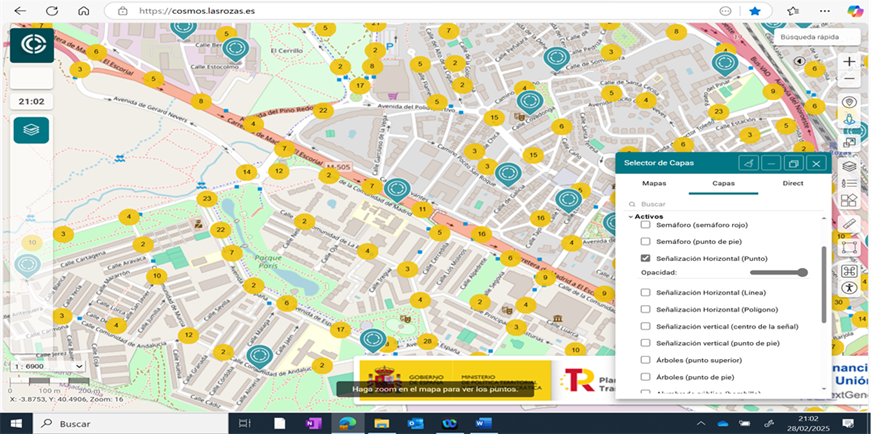This screenshot has height=434, width=871.
Task: Enable Semáforo (semáforo rojo) layer
Action: point(646,225)
